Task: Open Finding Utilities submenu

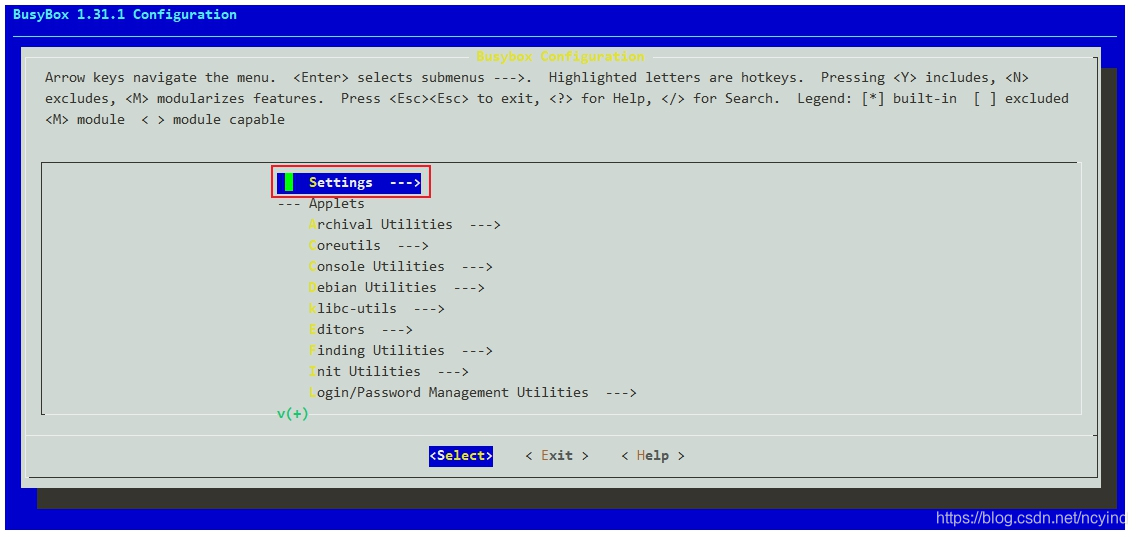Action: [x=400, y=351]
